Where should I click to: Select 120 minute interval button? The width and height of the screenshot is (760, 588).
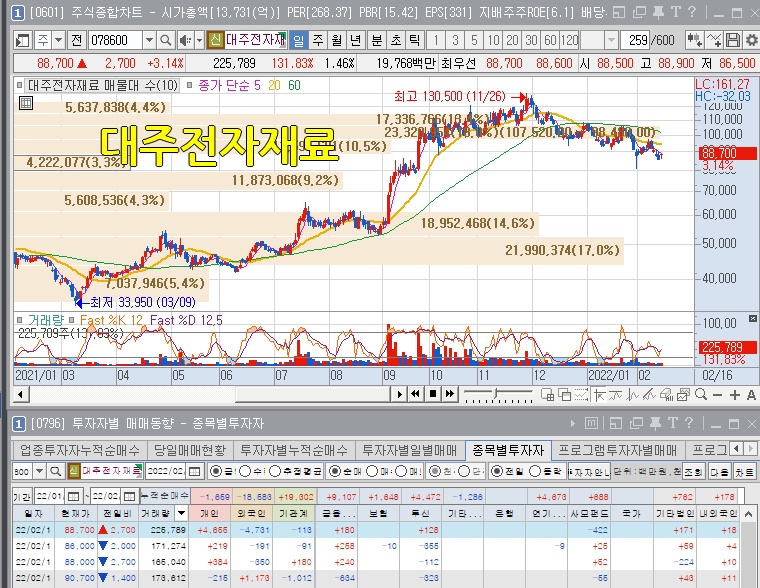pyautogui.click(x=570, y=40)
